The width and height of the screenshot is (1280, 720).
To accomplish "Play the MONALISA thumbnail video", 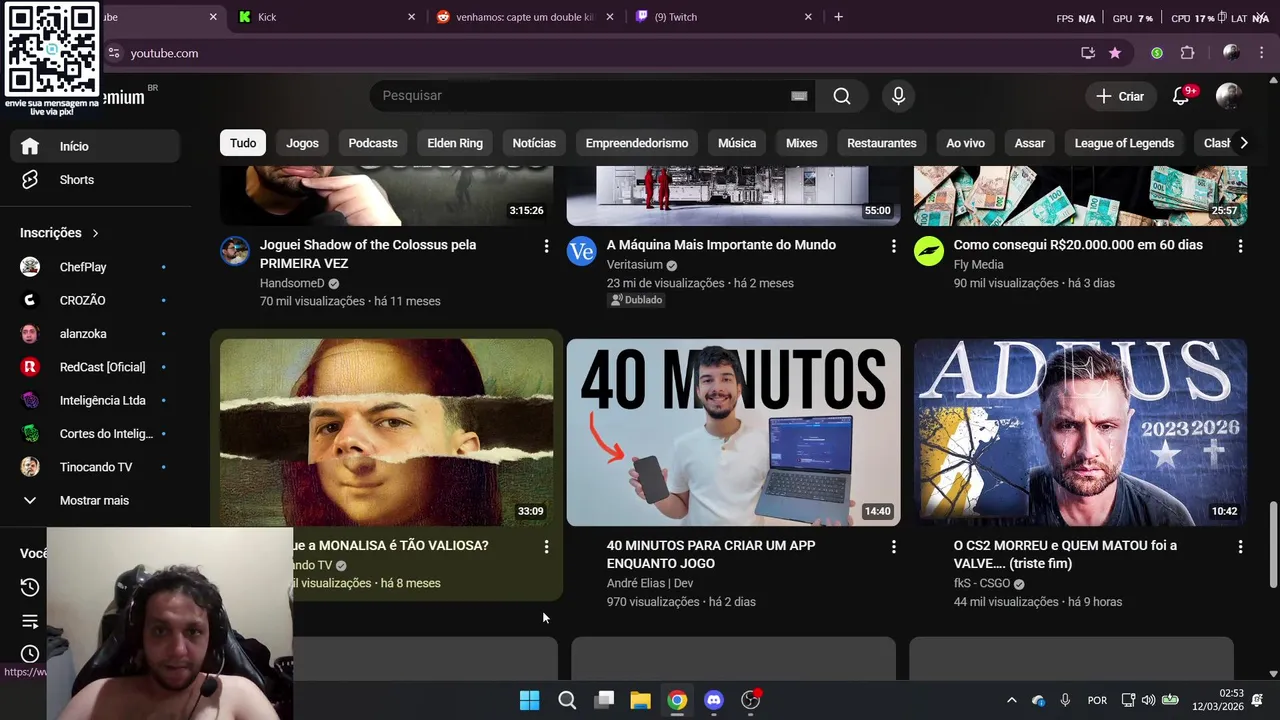I will (387, 432).
